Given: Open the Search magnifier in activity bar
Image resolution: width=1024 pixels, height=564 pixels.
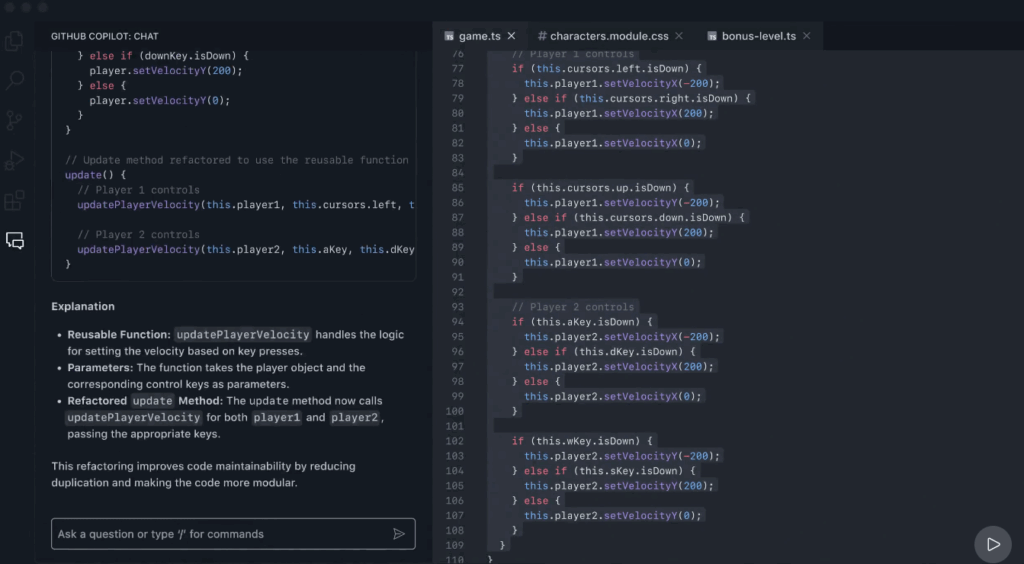Looking at the screenshot, I should pos(14,80).
